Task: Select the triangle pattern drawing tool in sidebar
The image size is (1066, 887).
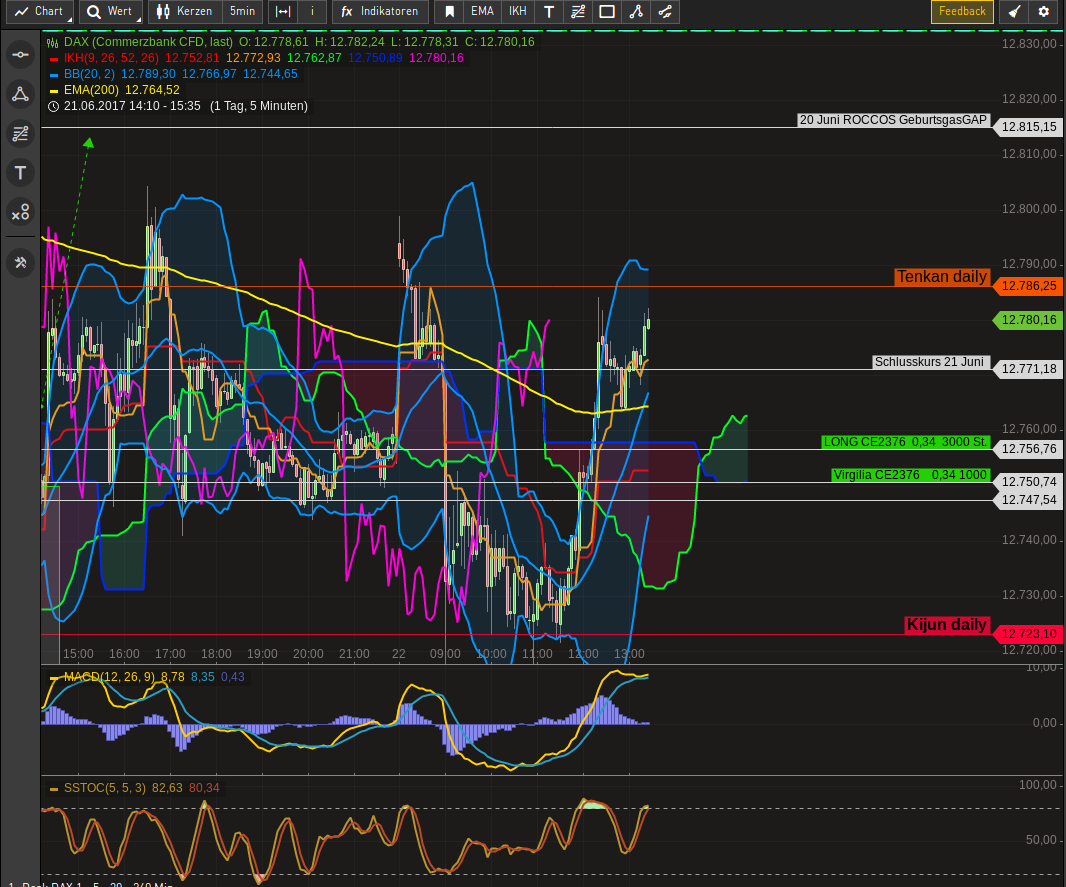Action: pyautogui.click(x=20, y=94)
